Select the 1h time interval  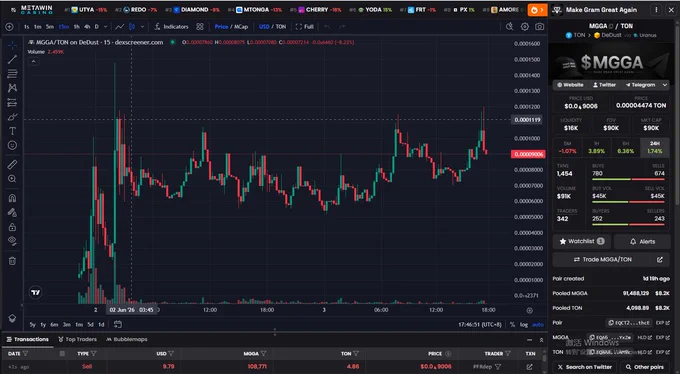[77, 27]
